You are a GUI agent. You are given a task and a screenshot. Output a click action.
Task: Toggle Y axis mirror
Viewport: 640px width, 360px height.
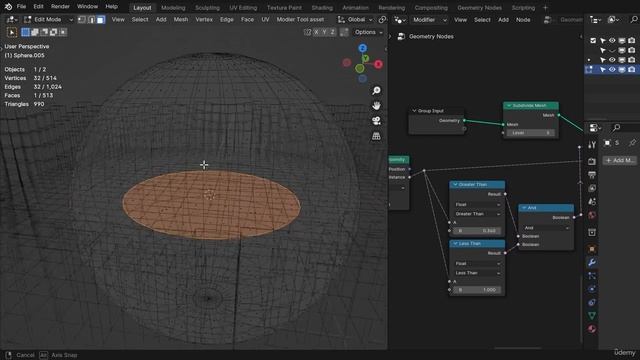[324, 32]
